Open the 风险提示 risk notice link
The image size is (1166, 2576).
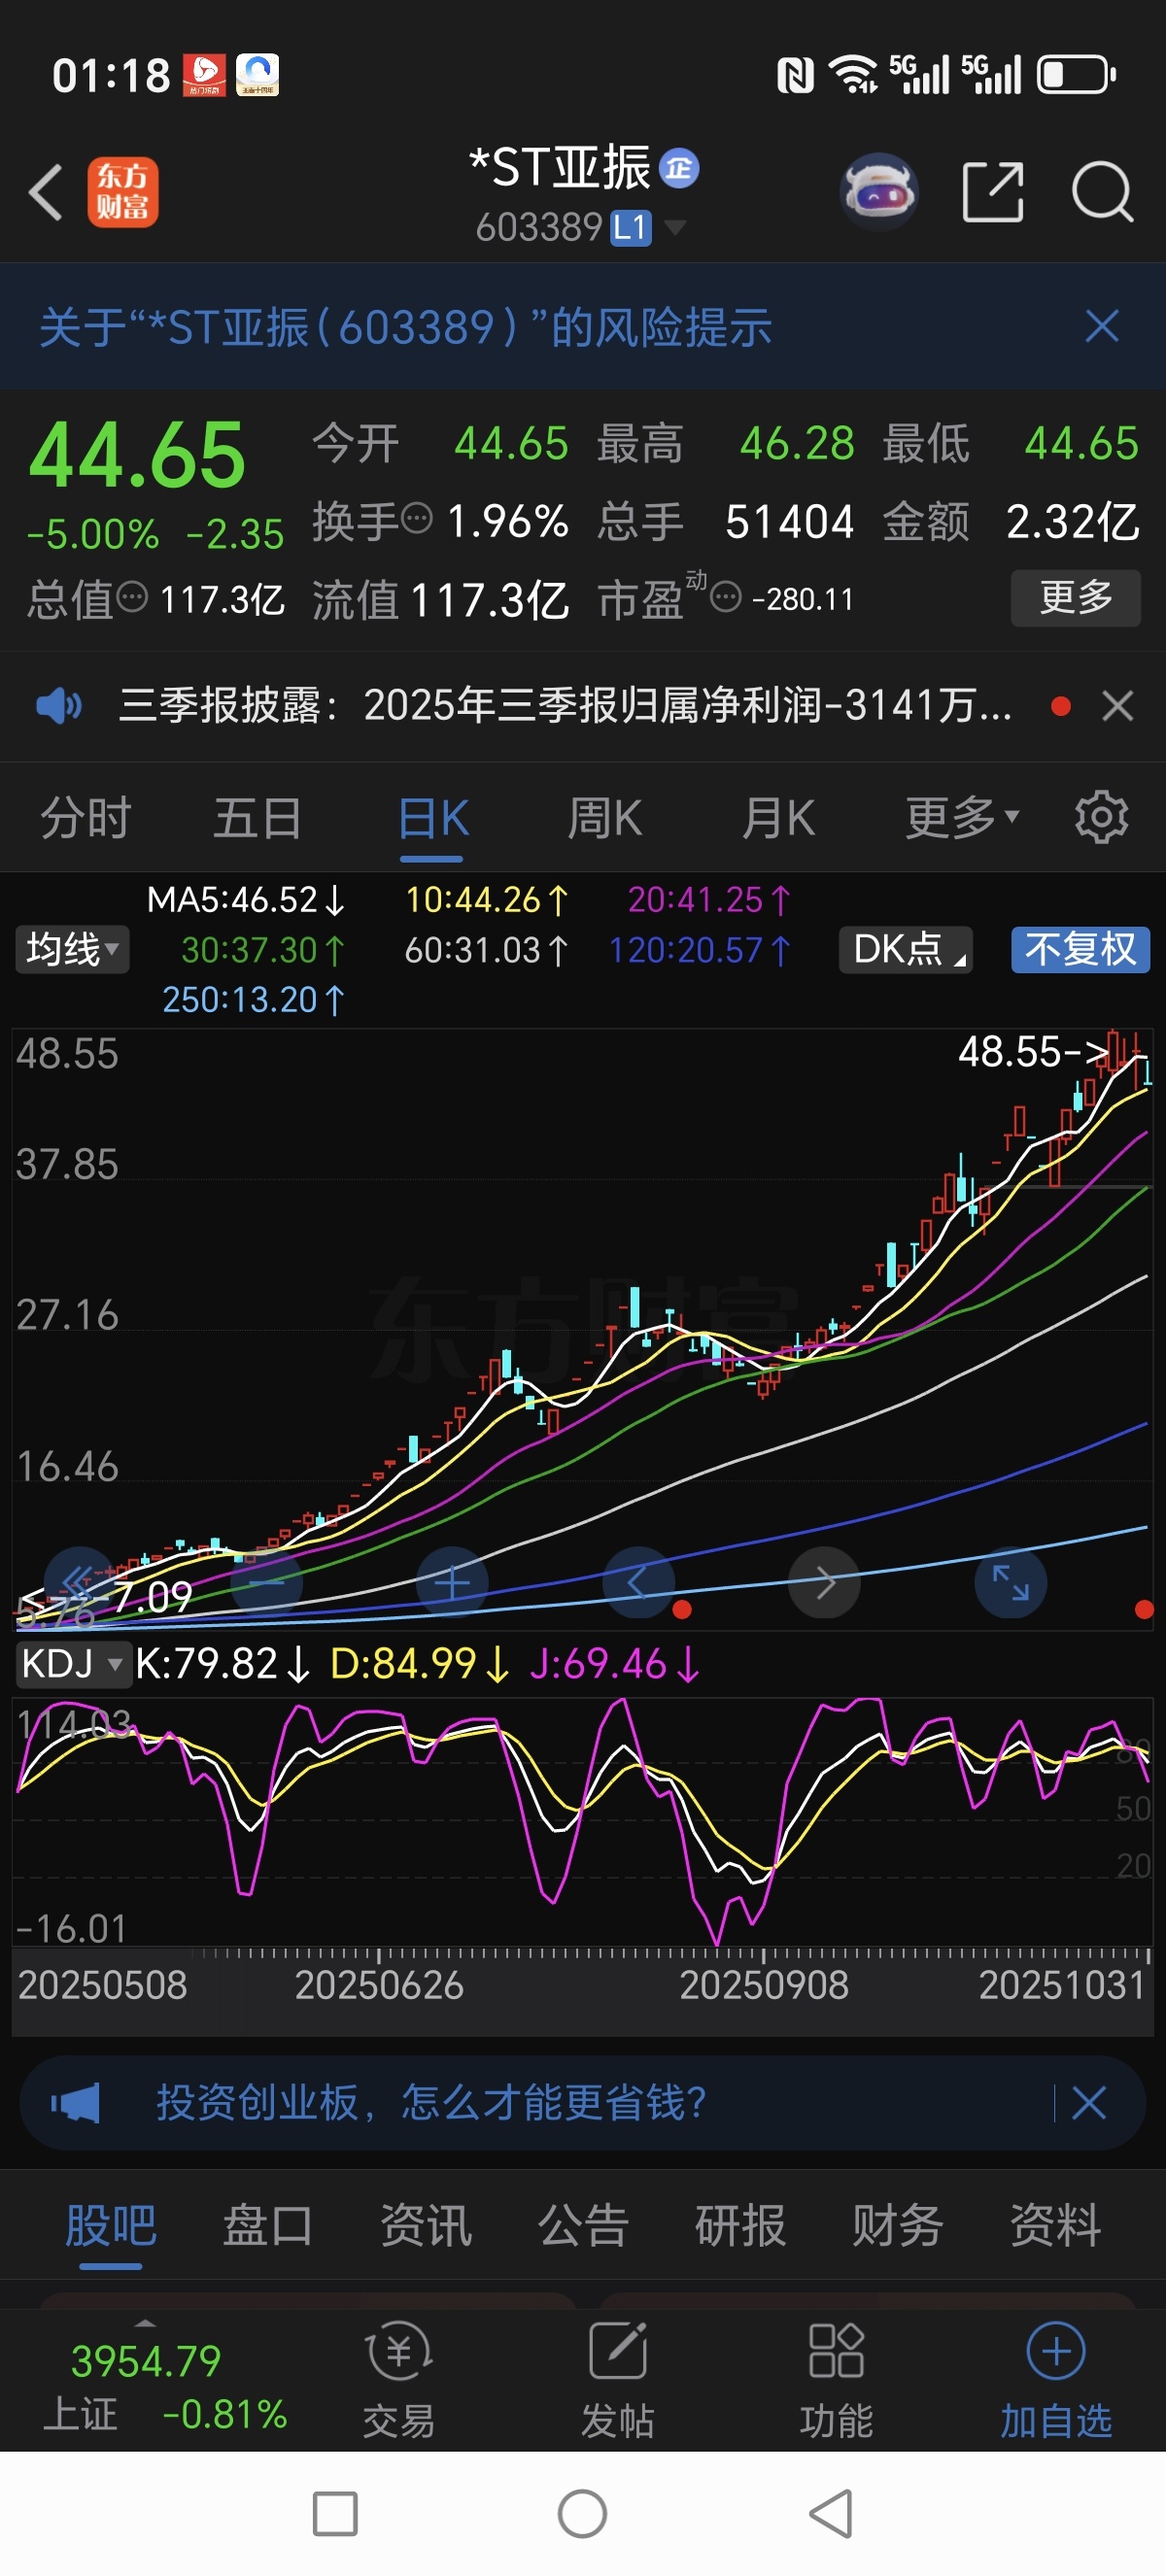(x=405, y=327)
